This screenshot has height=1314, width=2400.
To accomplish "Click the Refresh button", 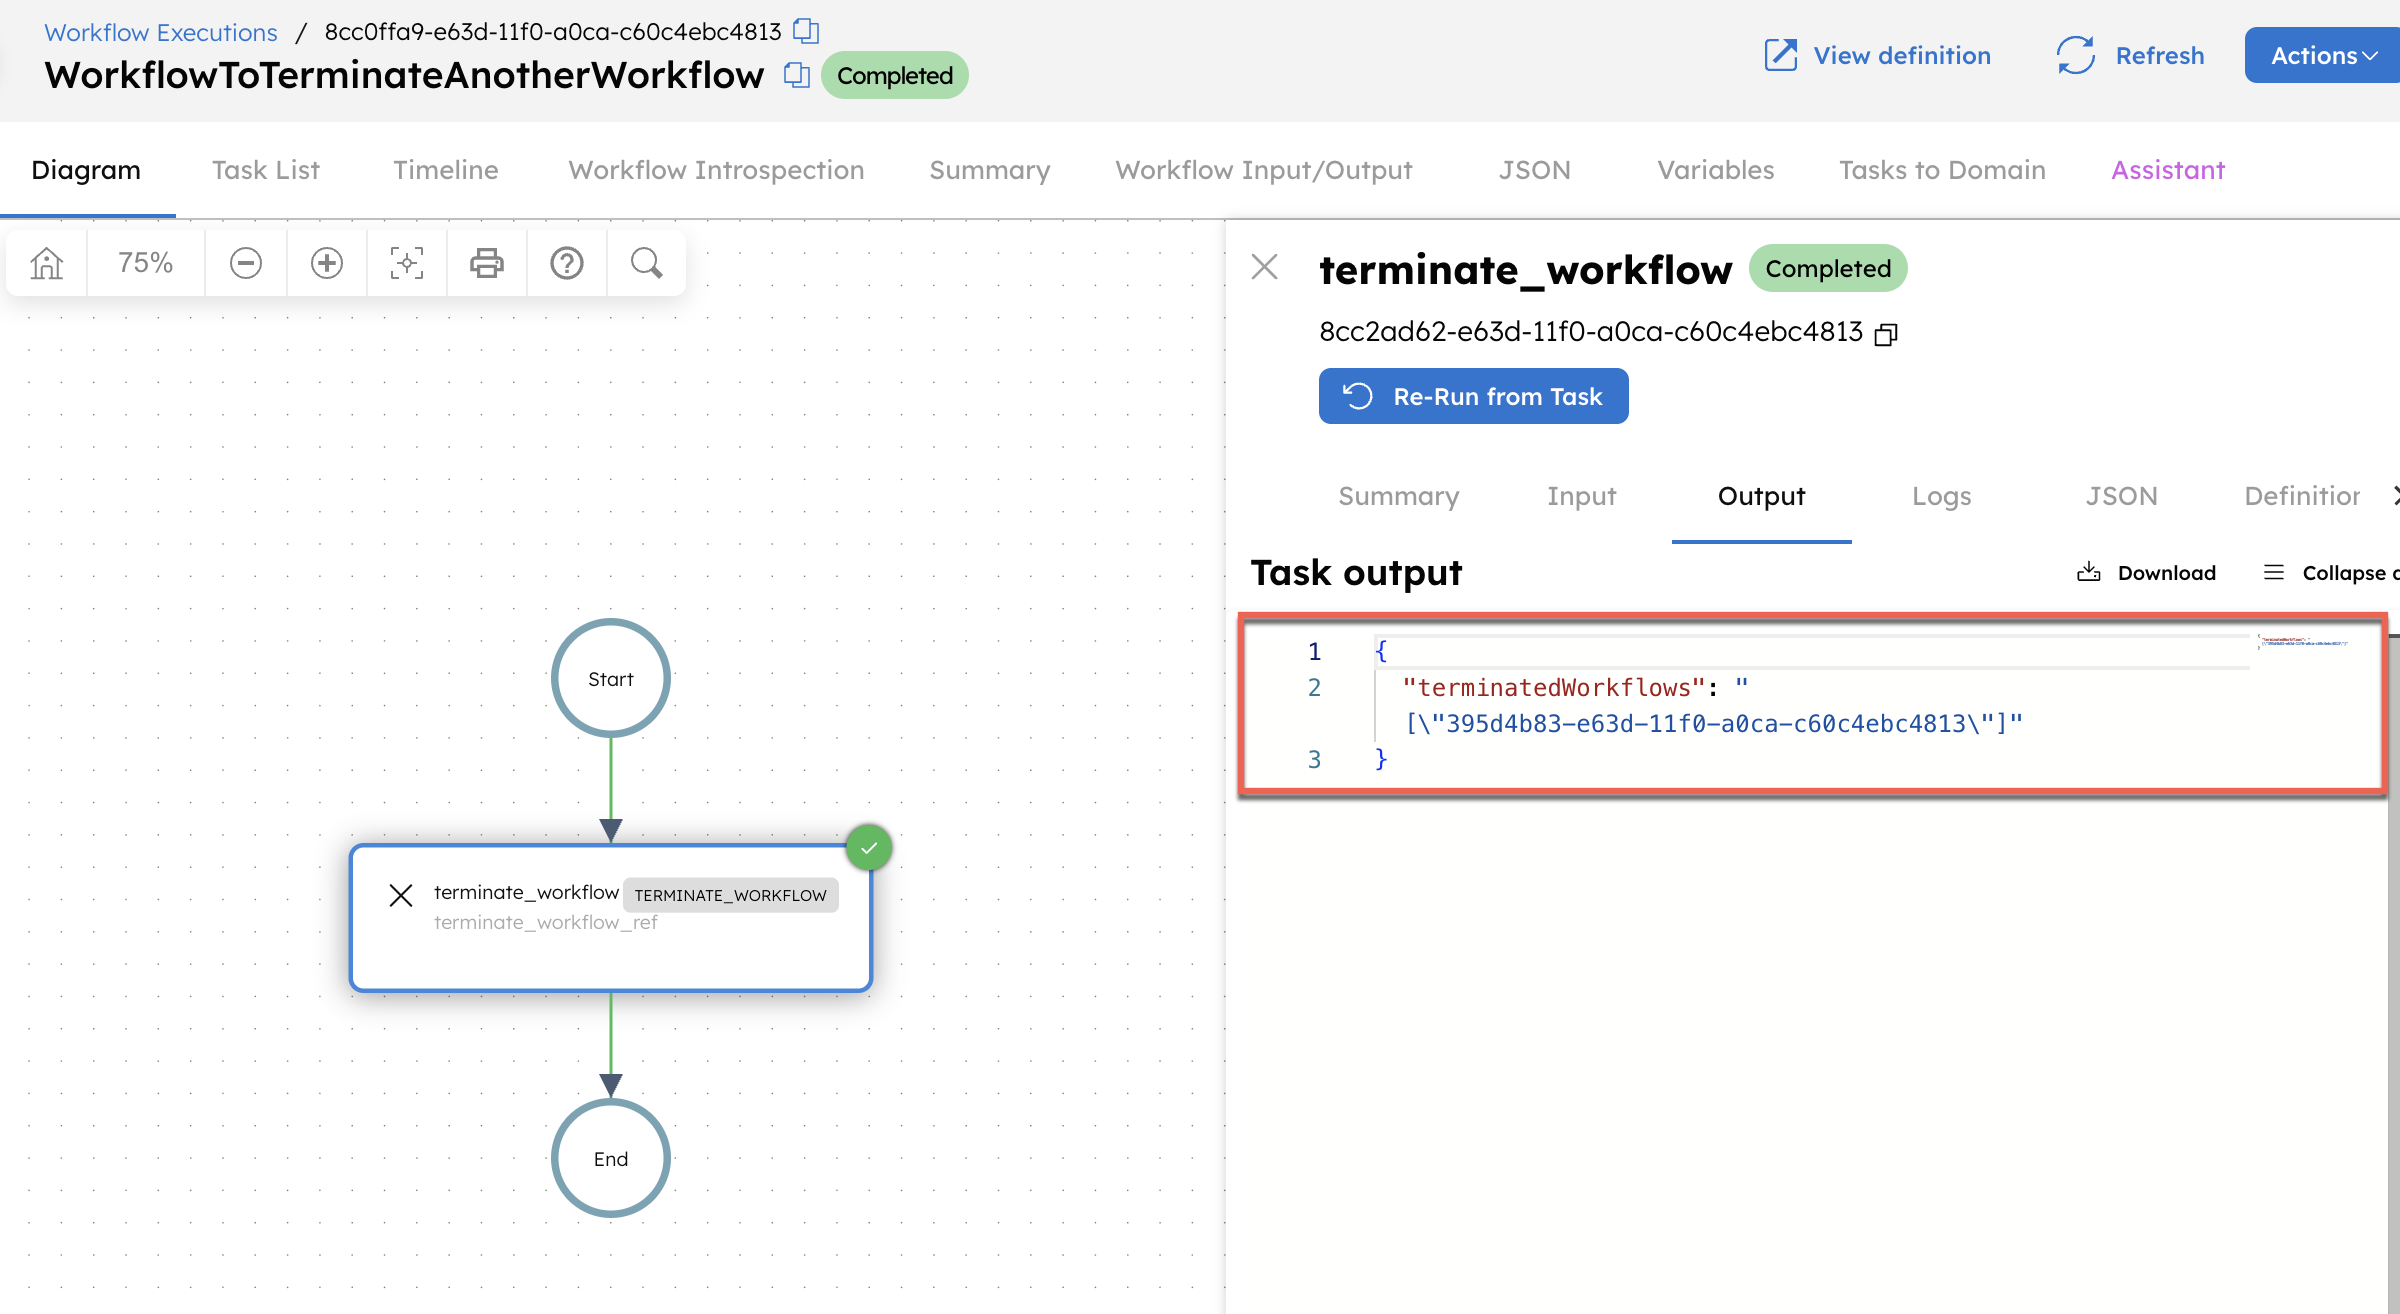I will 2131,55.
